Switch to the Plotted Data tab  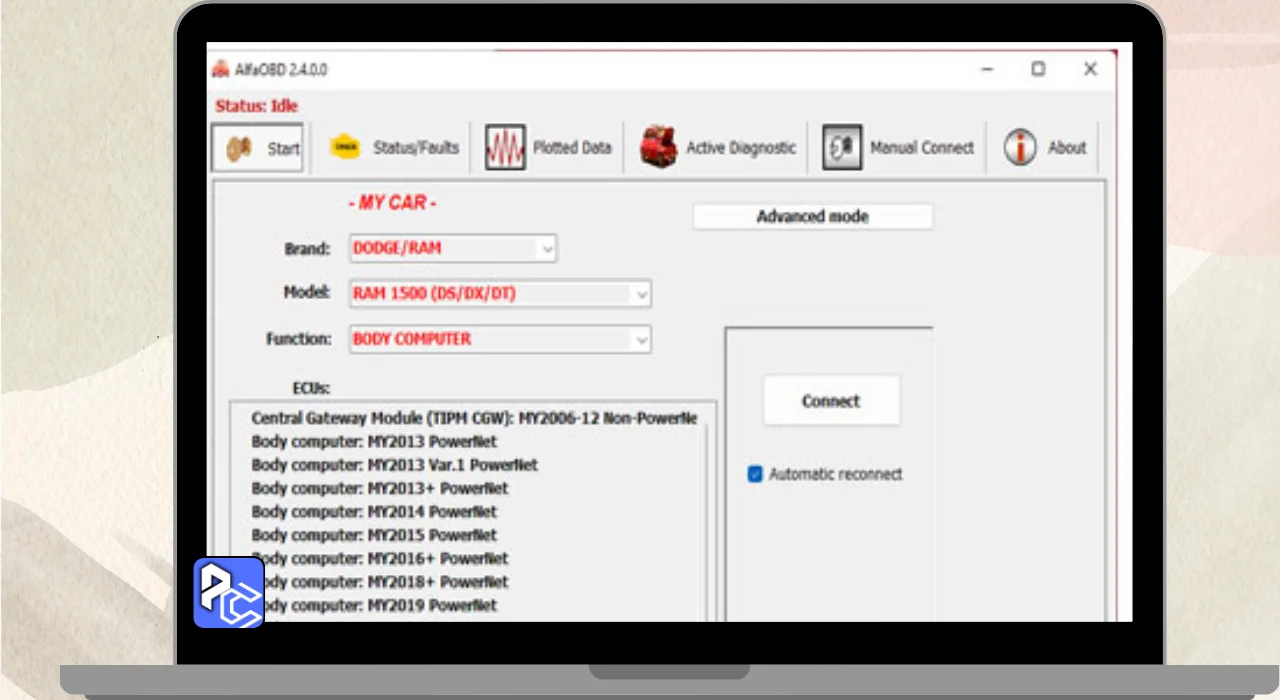pyautogui.click(x=572, y=147)
